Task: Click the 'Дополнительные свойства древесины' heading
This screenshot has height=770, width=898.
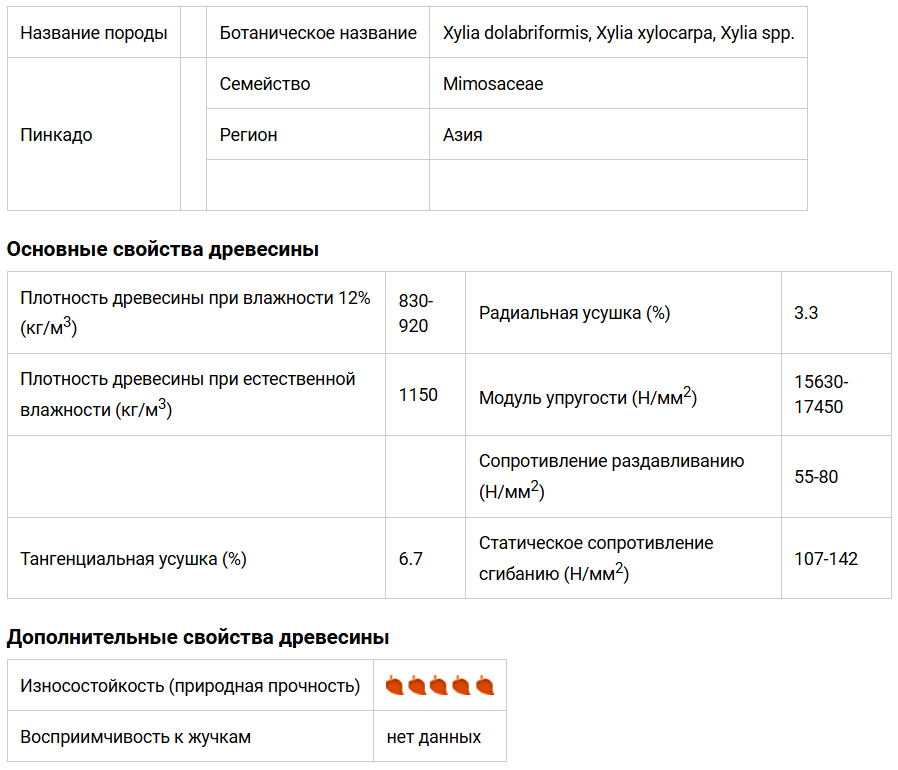Action: (x=198, y=637)
